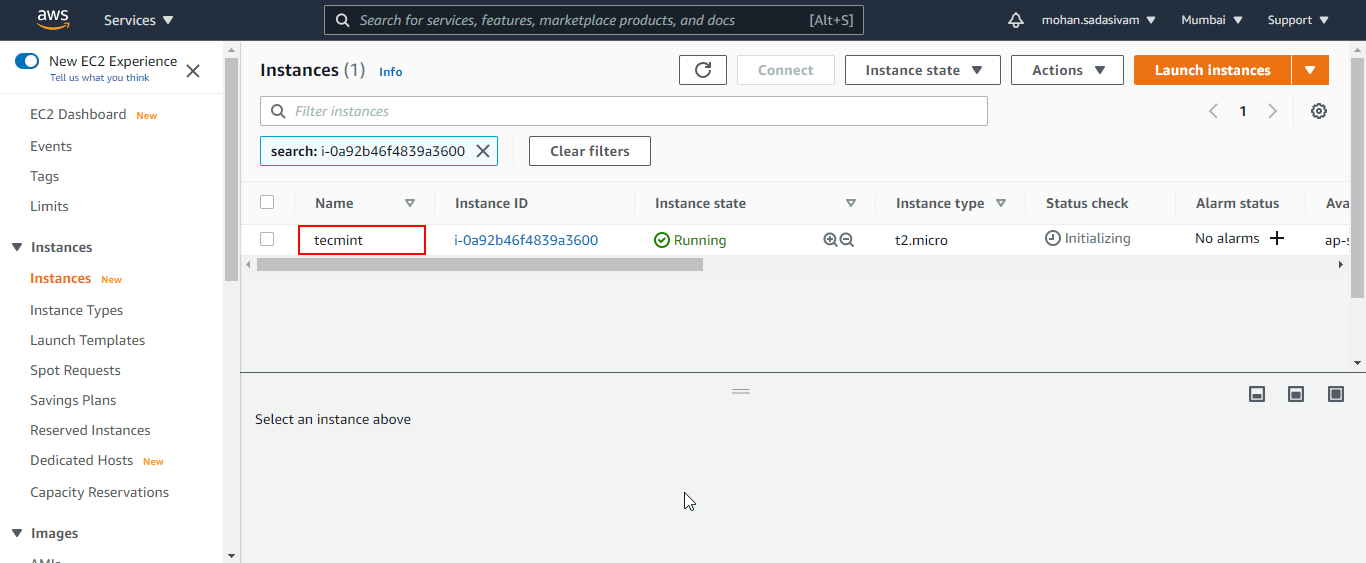
Task: Remove the search filter i-0a92b46f4839a3600
Action: click(x=483, y=151)
